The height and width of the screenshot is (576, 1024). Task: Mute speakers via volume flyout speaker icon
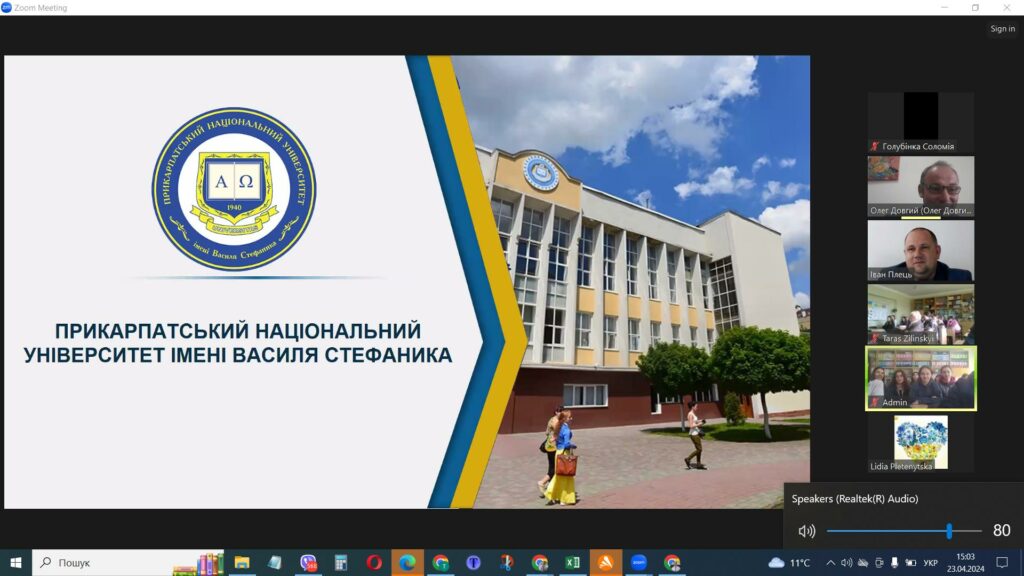click(806, 531)
